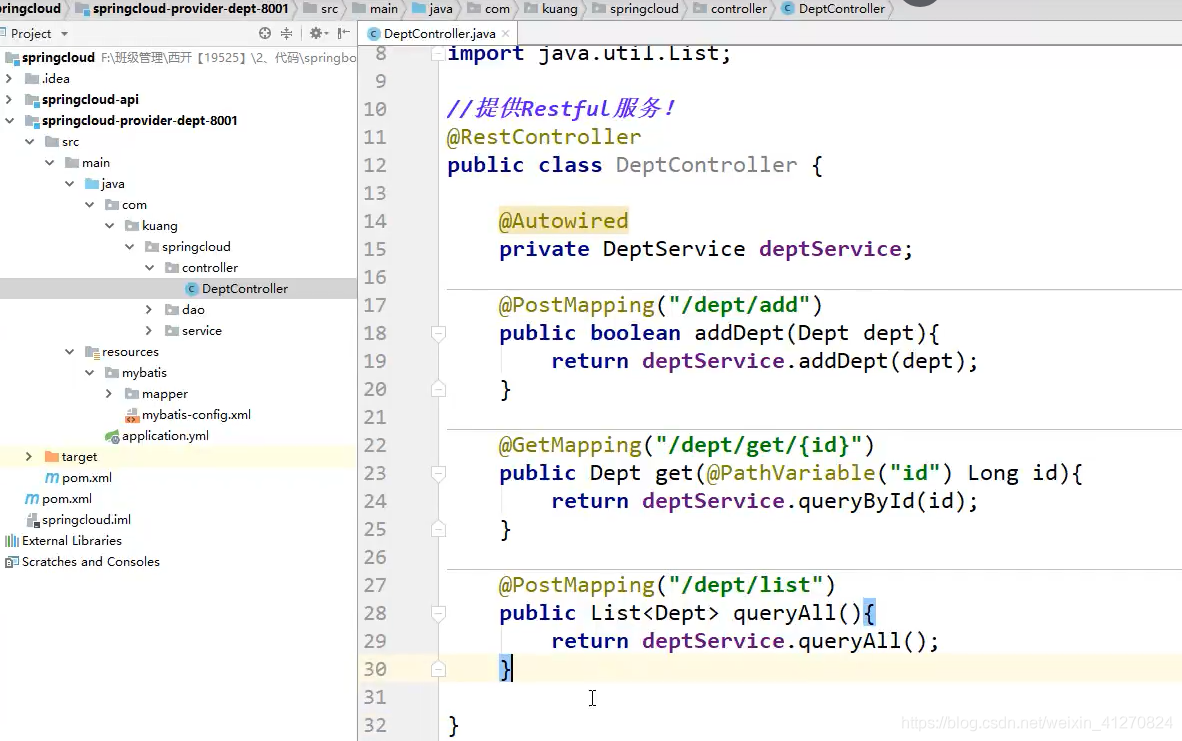Select the DeptController.java editor tab
The width and height of the screenshot is (1182, 741).
439,33
